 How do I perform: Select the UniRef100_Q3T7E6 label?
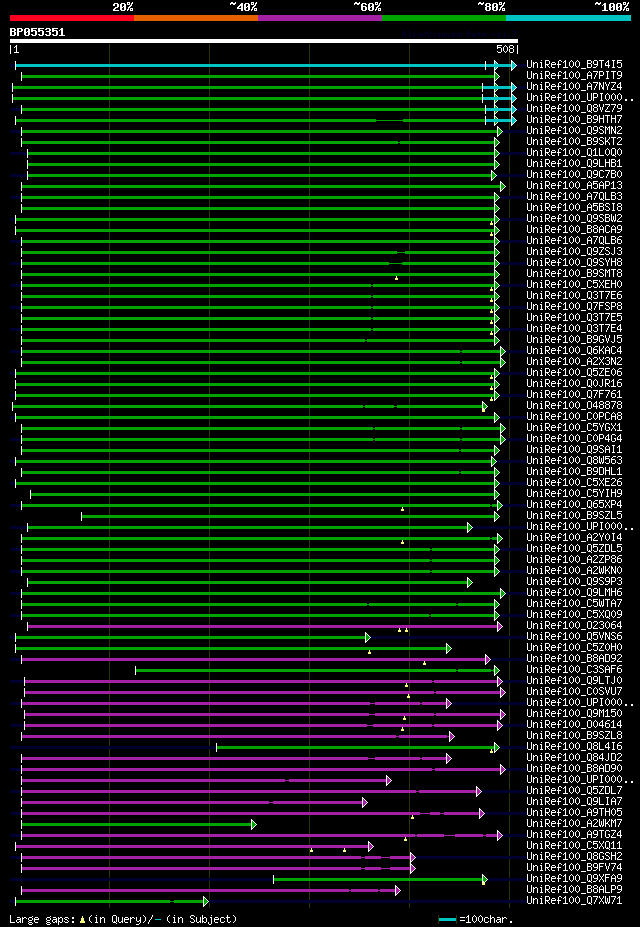(574, 296)
